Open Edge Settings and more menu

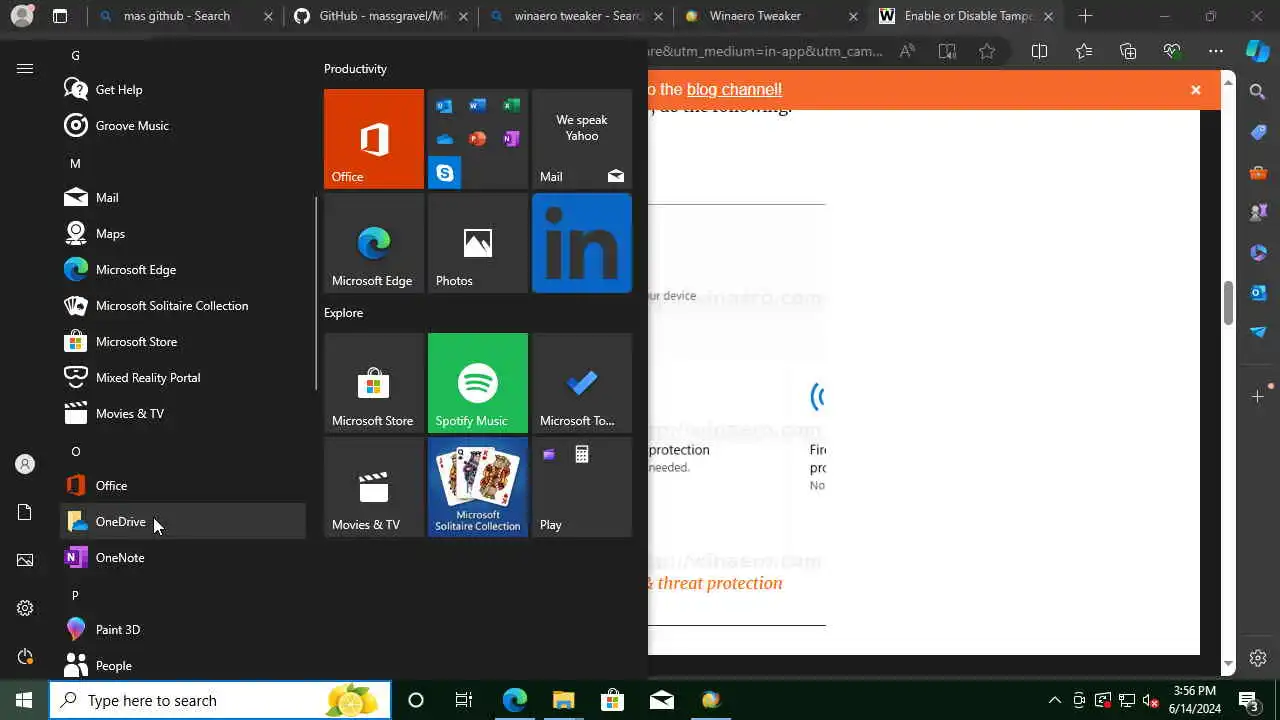(x=1215, y=52)
